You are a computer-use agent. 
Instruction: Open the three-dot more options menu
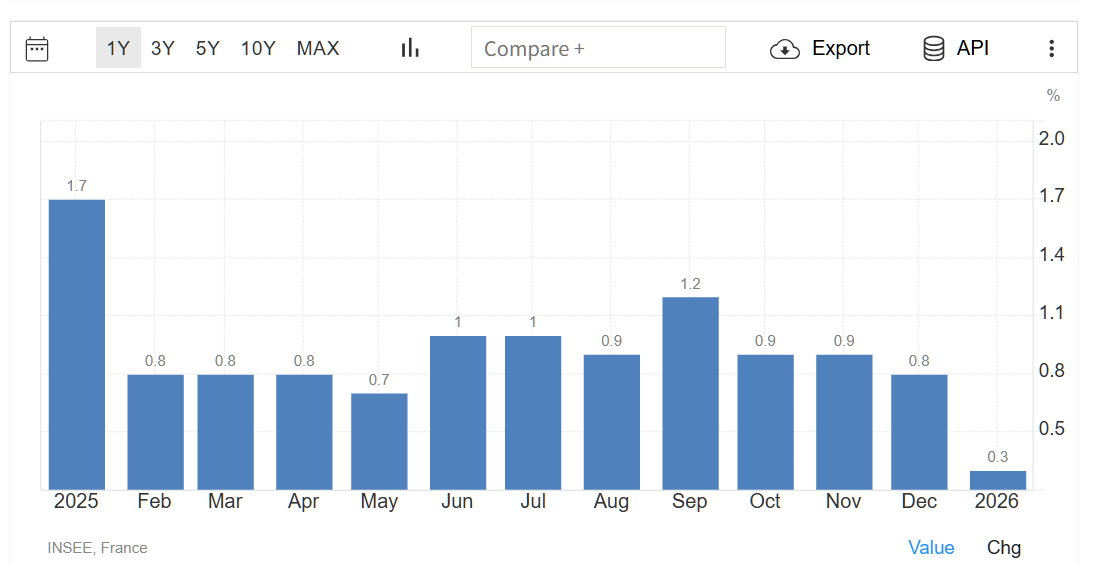pos(1051,48)
